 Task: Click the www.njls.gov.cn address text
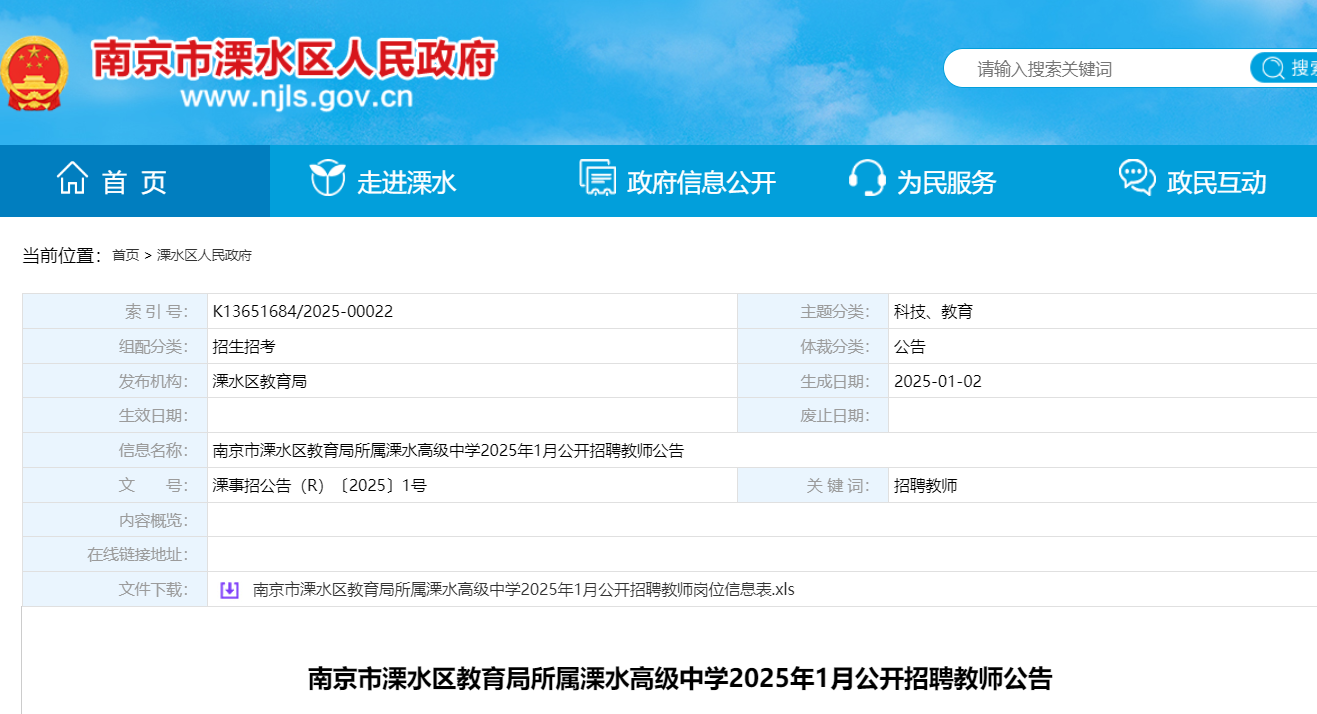(296, 98)
